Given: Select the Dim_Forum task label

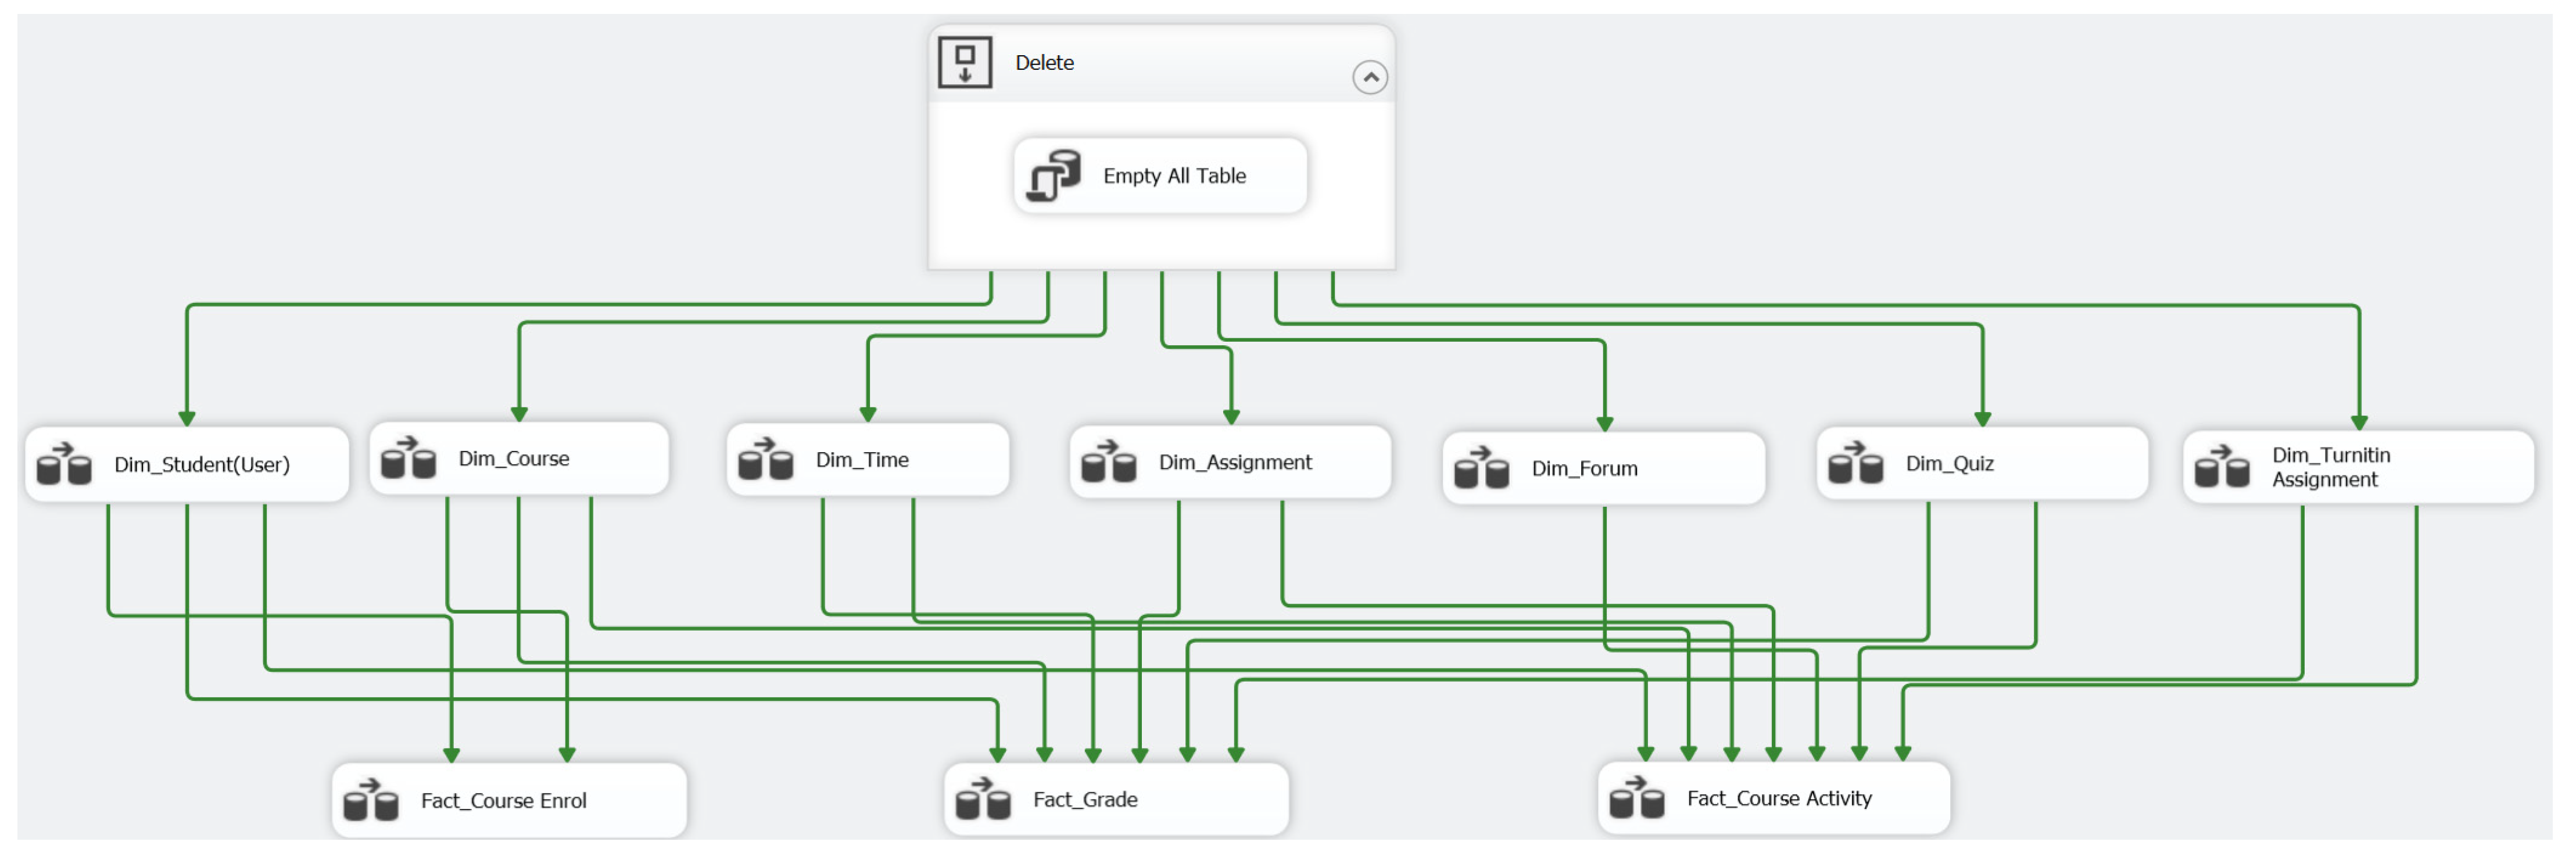Looking at the screenshot, I should [x=1584, y=469].
